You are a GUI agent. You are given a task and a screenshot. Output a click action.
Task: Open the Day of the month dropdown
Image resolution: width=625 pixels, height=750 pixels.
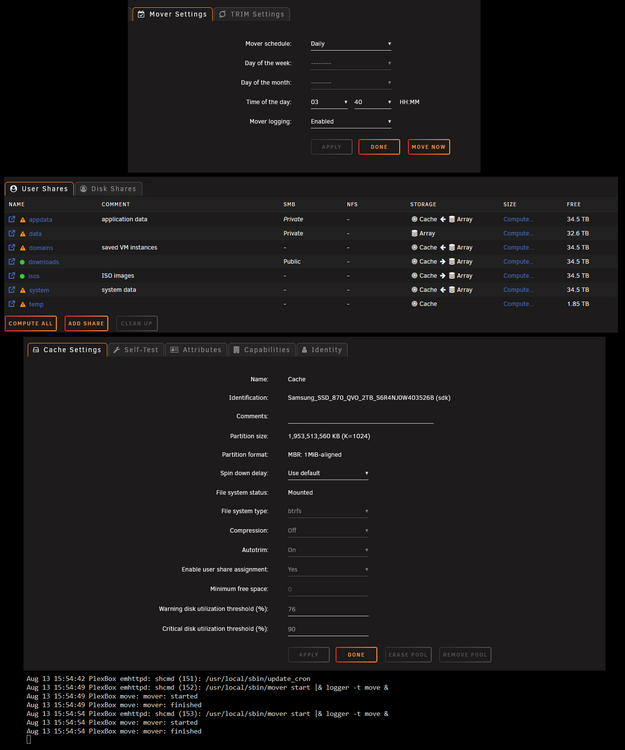351,83
